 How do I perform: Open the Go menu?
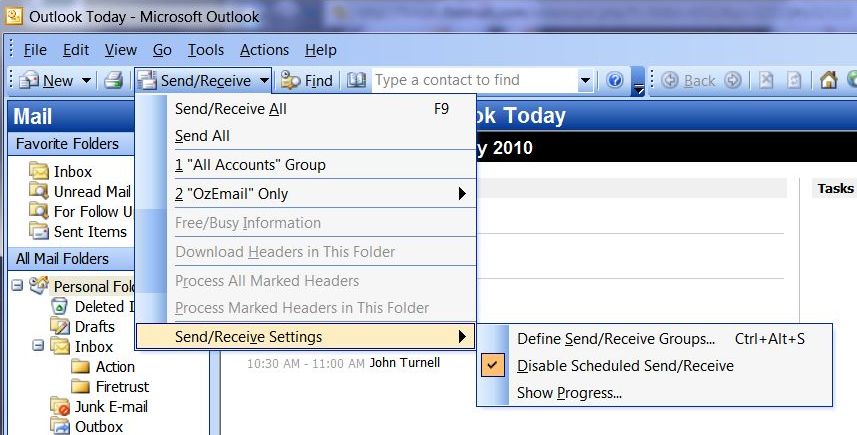[x=162, y=50]
